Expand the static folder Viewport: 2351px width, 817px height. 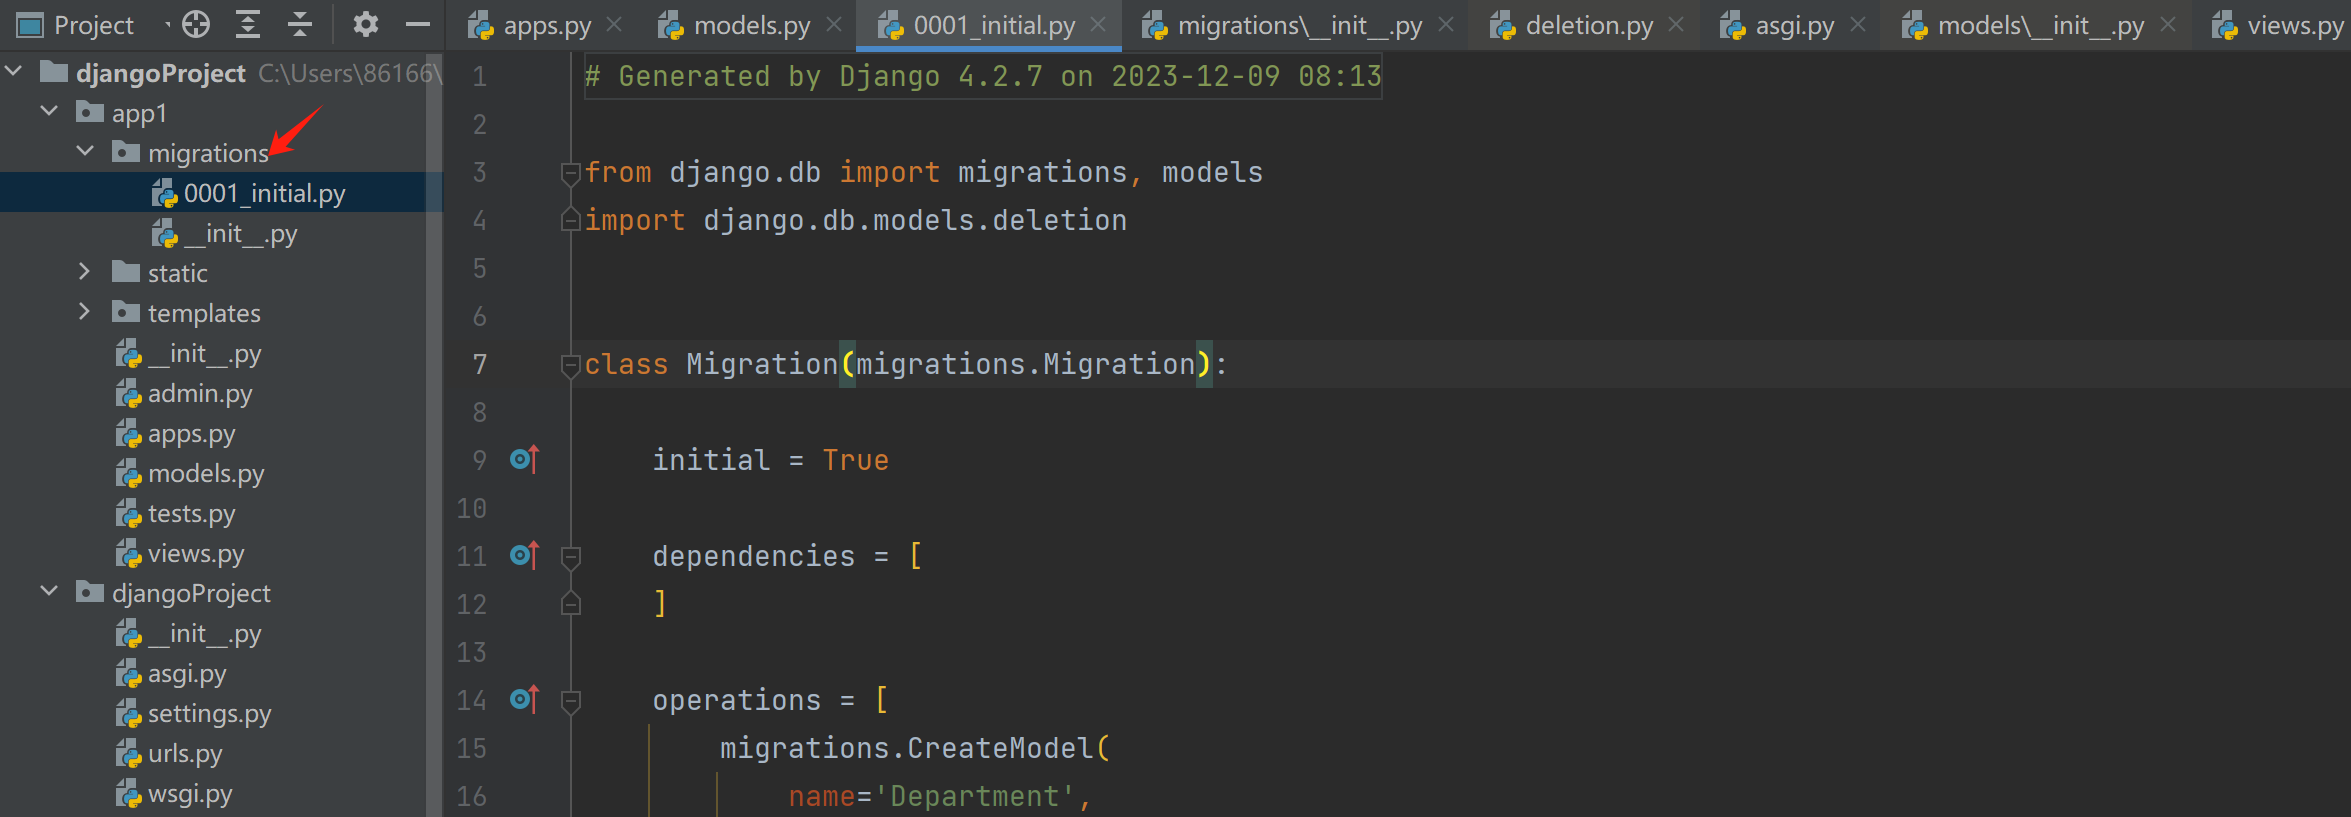85,272
